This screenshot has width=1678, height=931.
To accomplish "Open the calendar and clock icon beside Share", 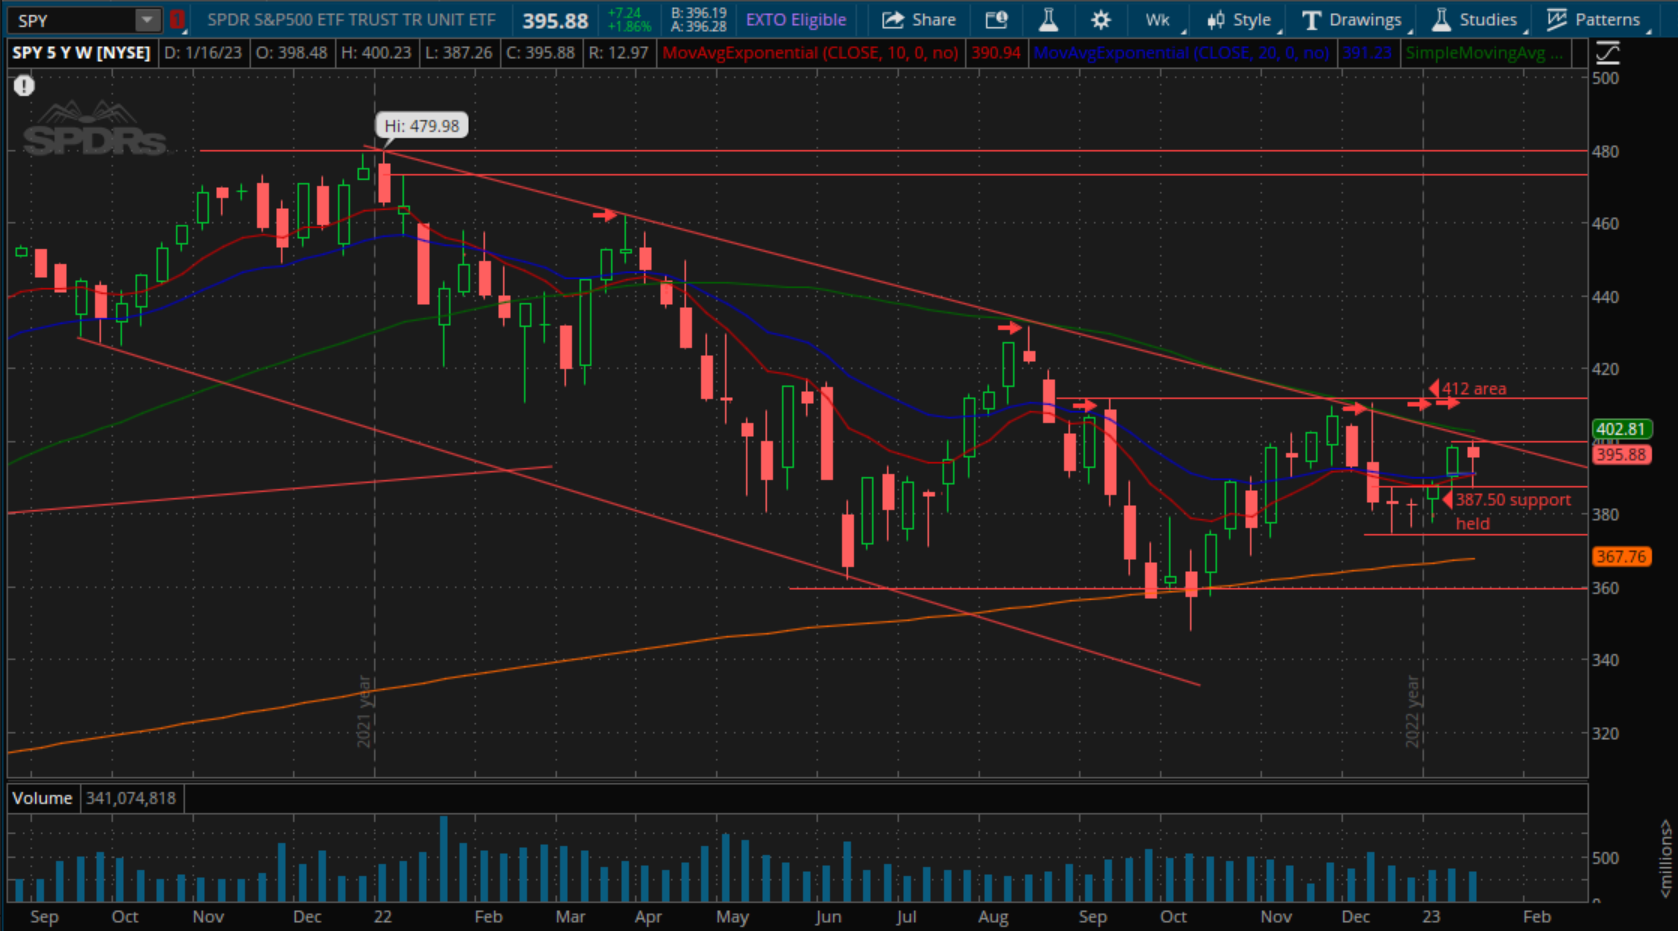I will click(997, 20).
